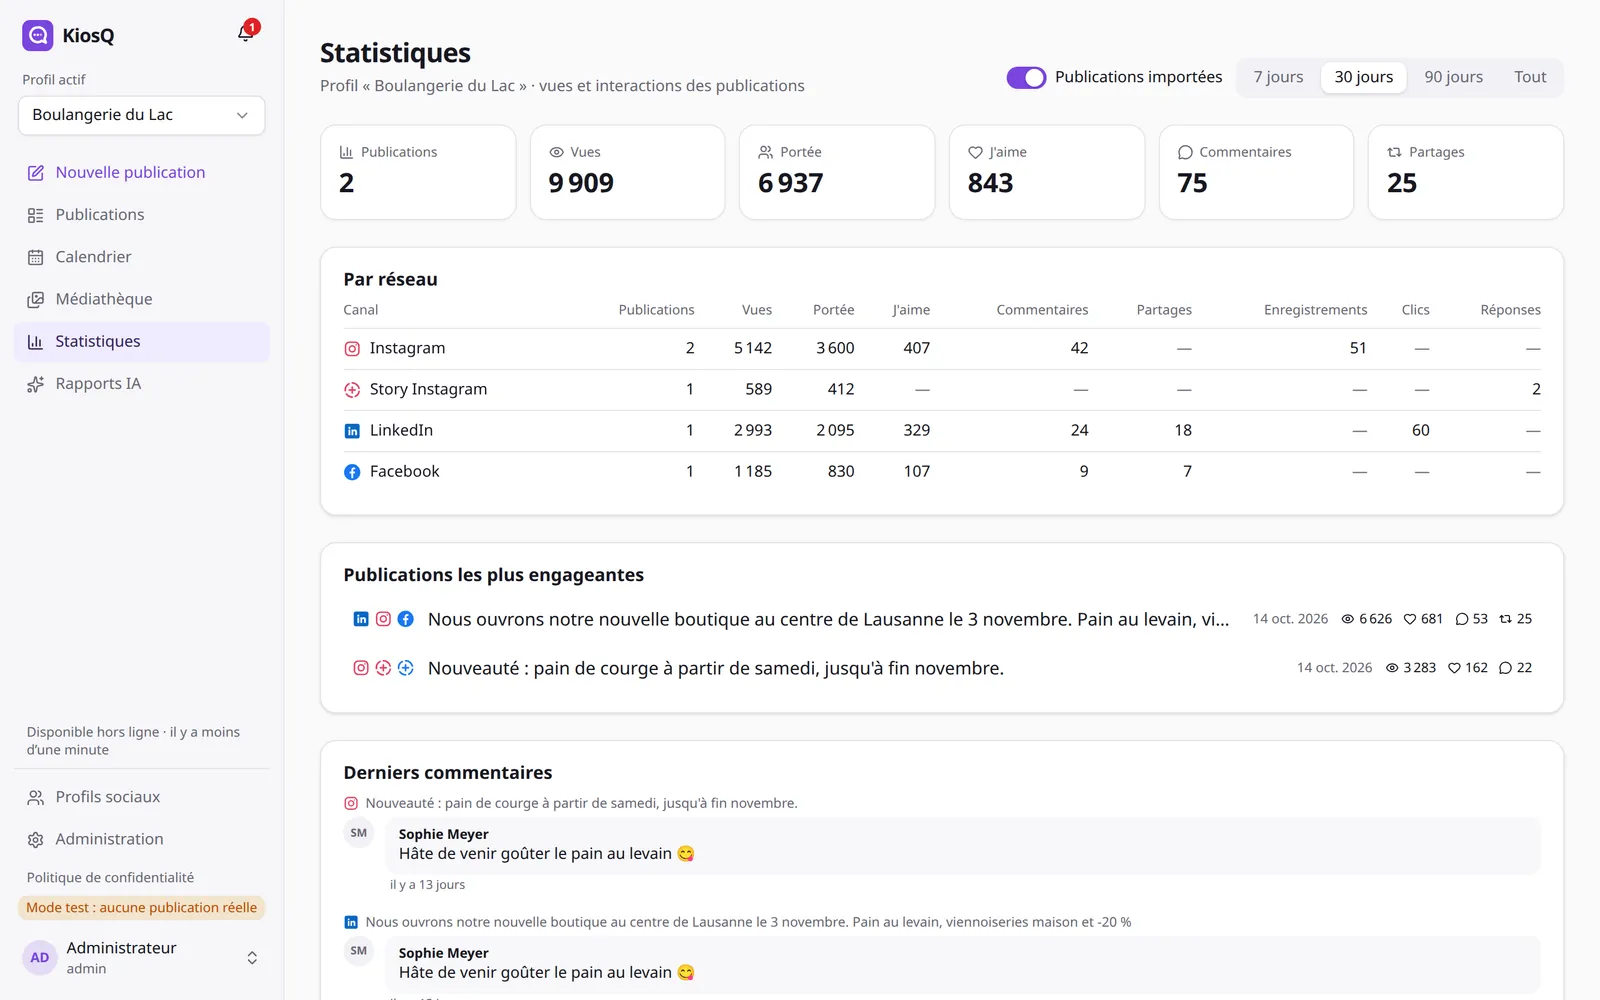Click the Commentaires bubble icon in the stats card
This screenshot has height=1000, width=1600.
1185,152
